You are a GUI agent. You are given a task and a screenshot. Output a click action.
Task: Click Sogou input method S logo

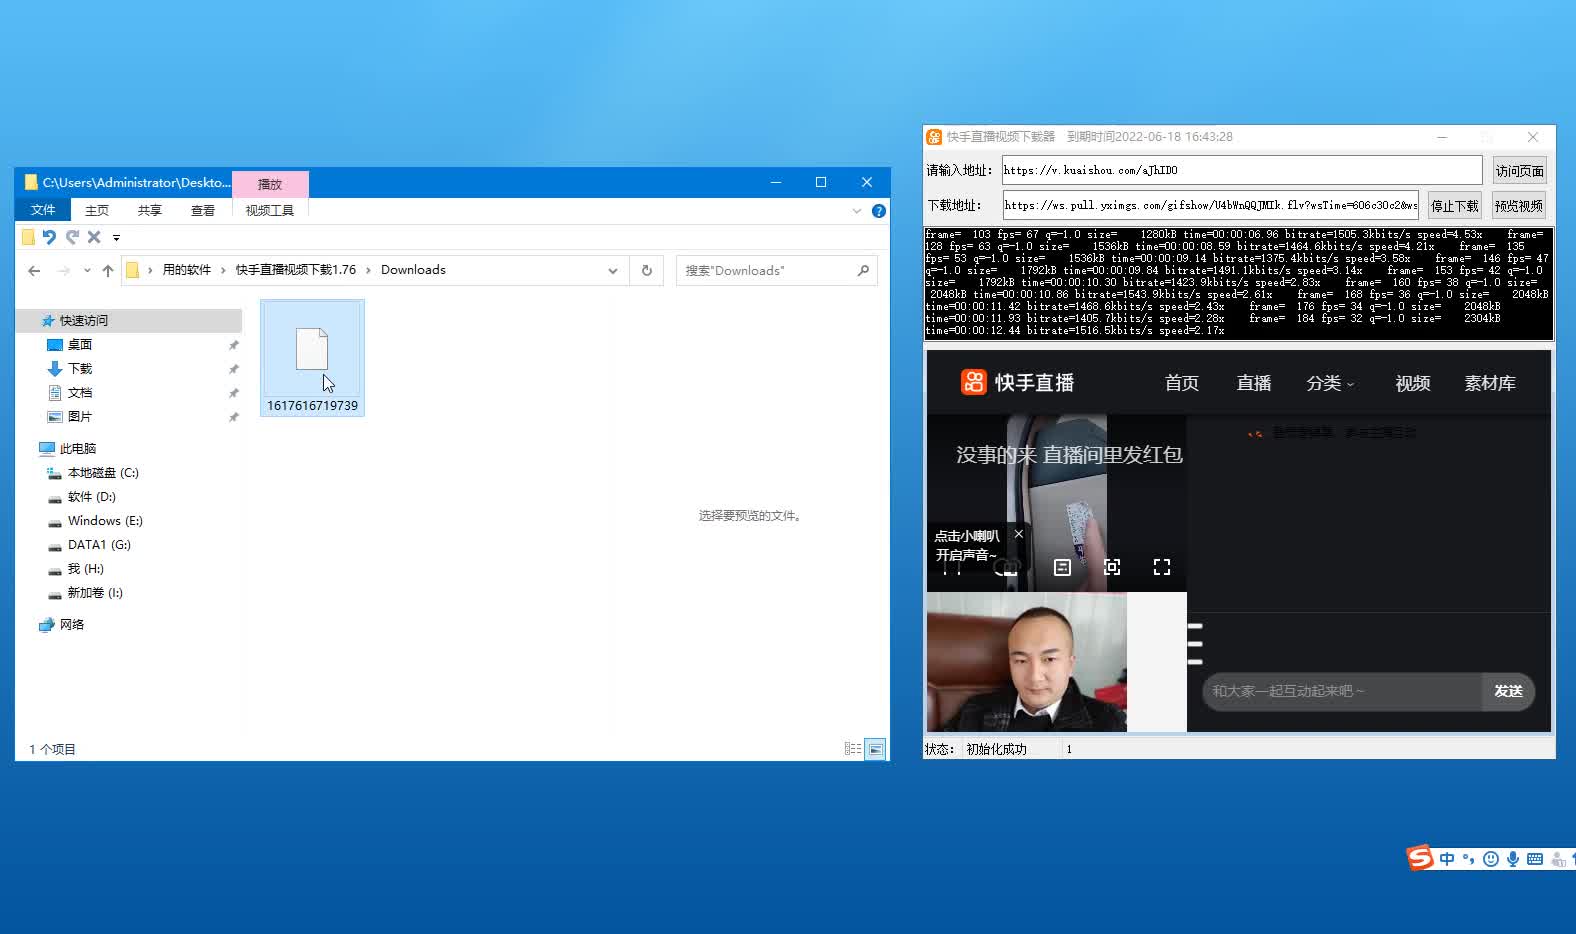[x=1420, y=858]
